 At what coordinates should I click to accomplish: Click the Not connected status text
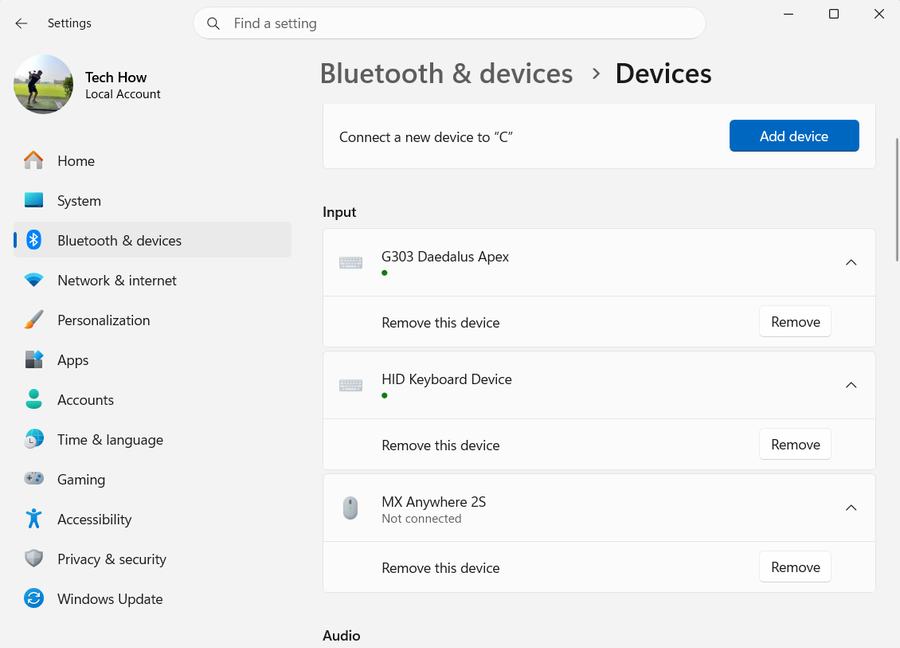(421, 518)
